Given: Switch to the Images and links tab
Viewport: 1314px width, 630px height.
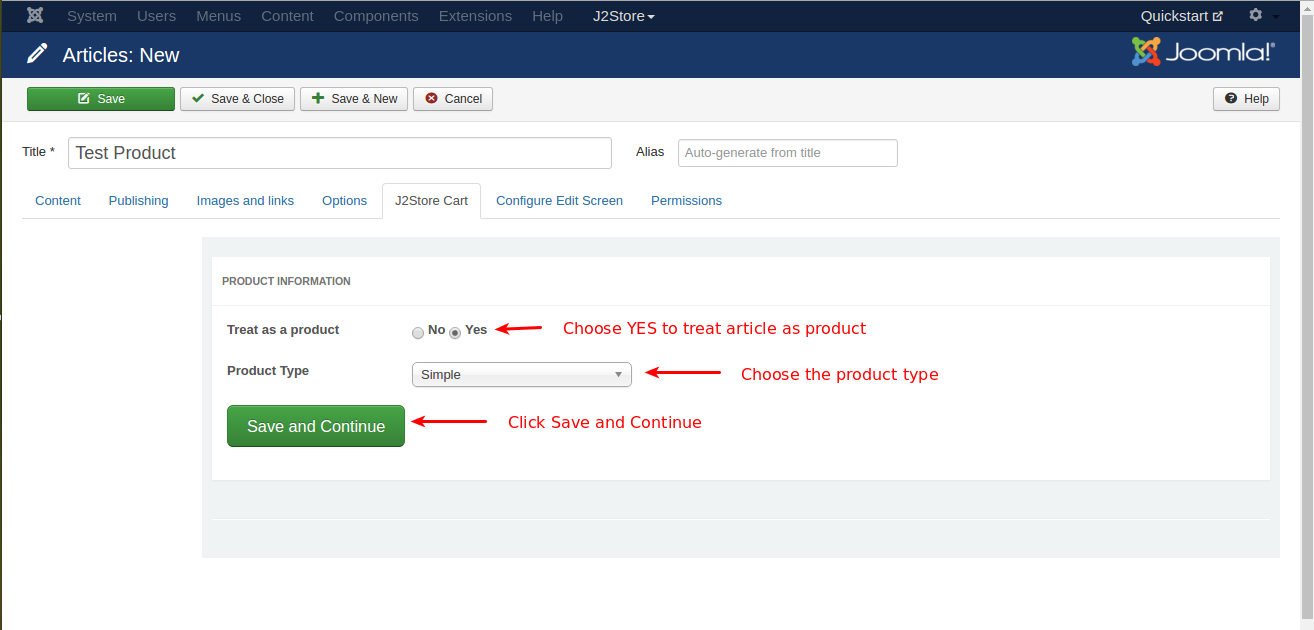Looking at the screenshot, I should (245, 201).
